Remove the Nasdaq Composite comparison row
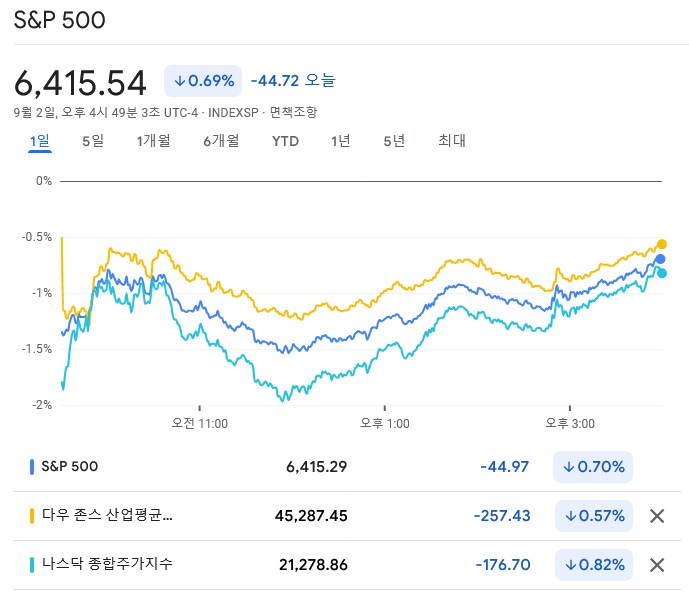Viewport: 689px width, 596px height. click(x=657, y=565)
